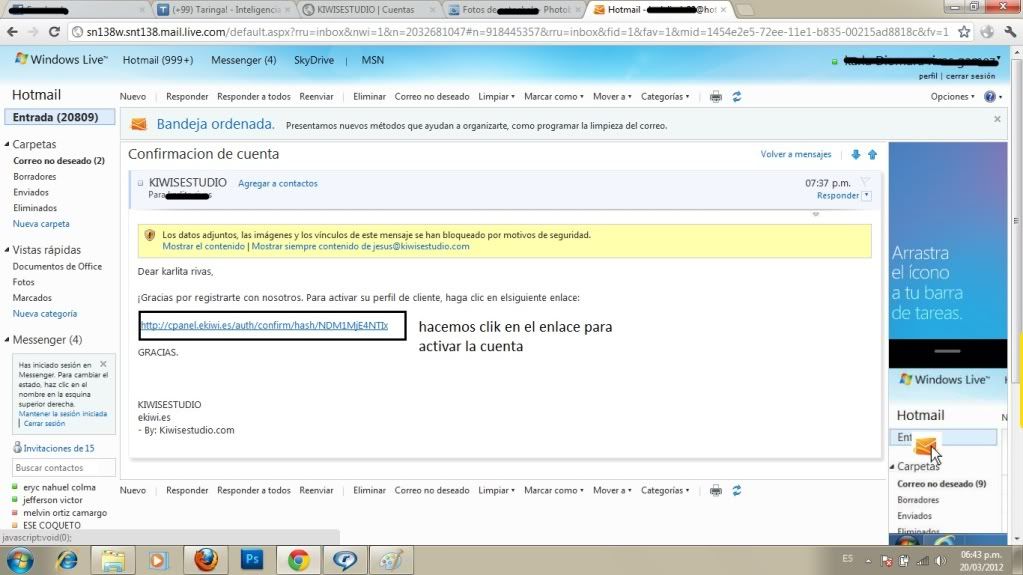Open Windows Explorer folder in taskbar

113,561
